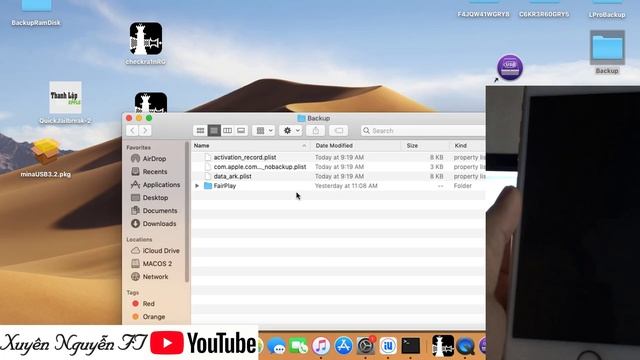Select Yesterday at 11:08 AM date cell
The width and height of the screenshot is (640, 360).
point(346,186)
